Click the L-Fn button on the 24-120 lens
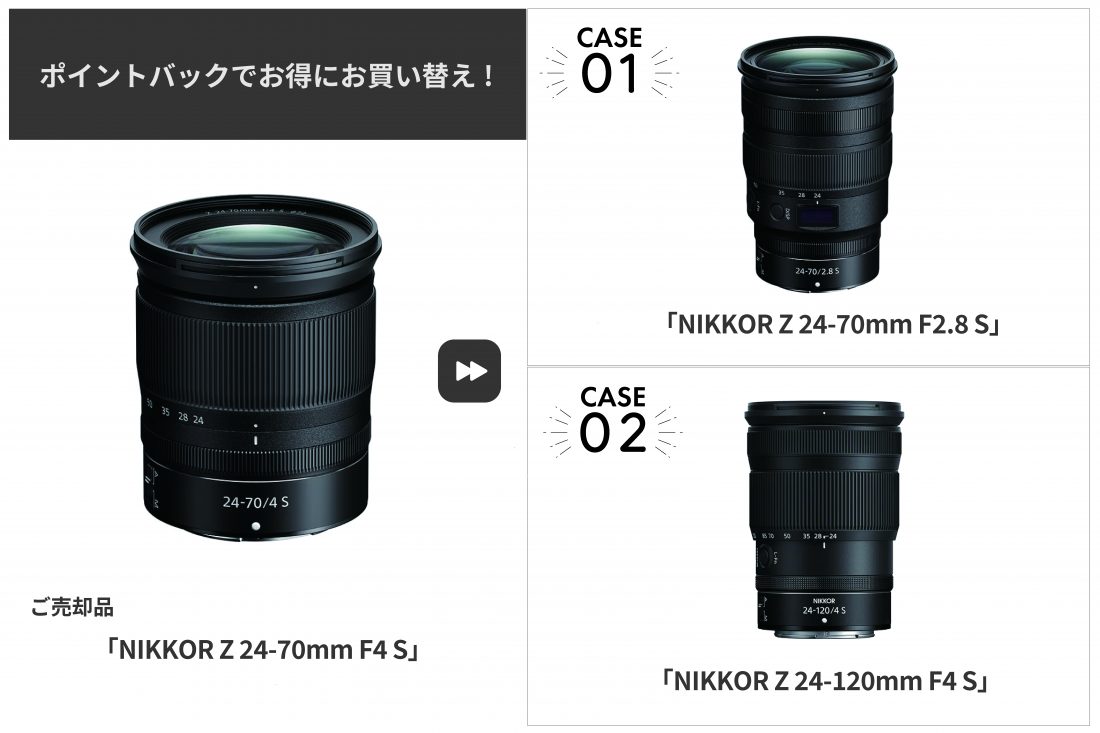This screenshot has width=1100, height=733. (763, 558)
